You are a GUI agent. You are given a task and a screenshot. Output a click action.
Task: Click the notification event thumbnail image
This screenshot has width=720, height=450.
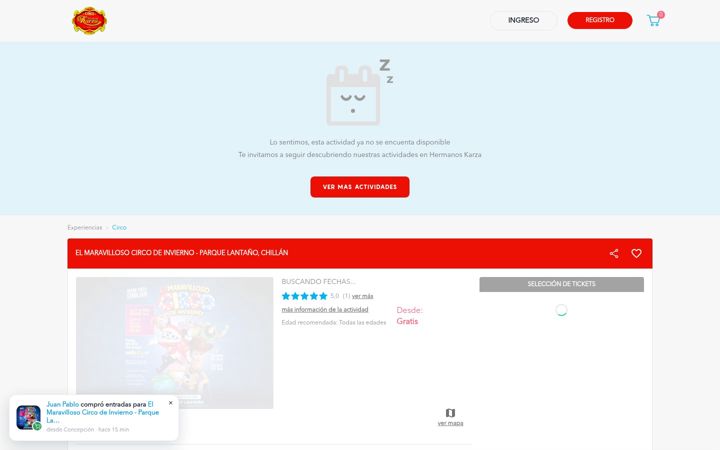[28, 417]
